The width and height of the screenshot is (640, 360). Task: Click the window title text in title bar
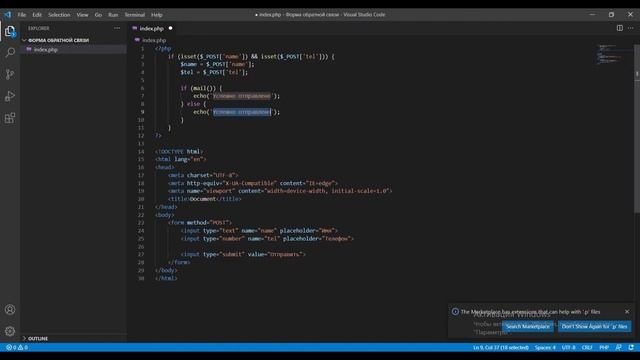320,15
